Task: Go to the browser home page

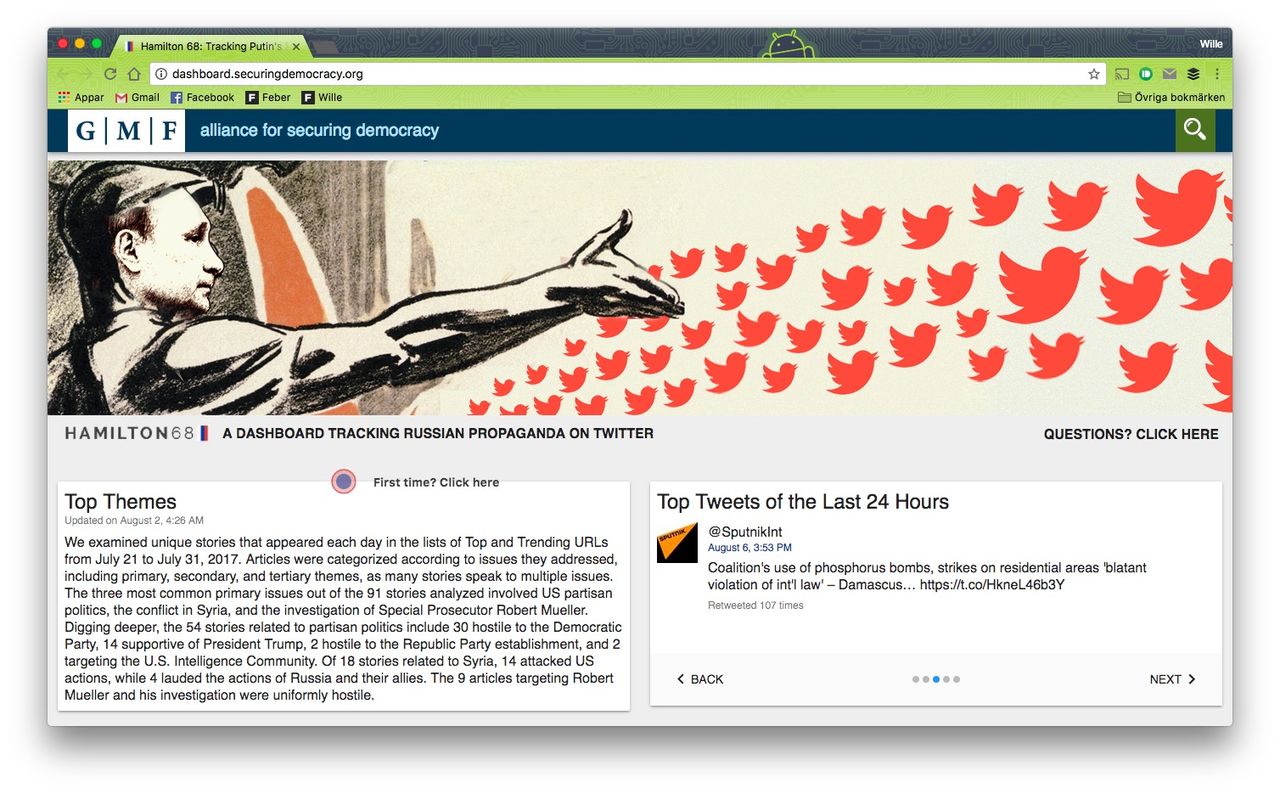Action: [134, 74]
